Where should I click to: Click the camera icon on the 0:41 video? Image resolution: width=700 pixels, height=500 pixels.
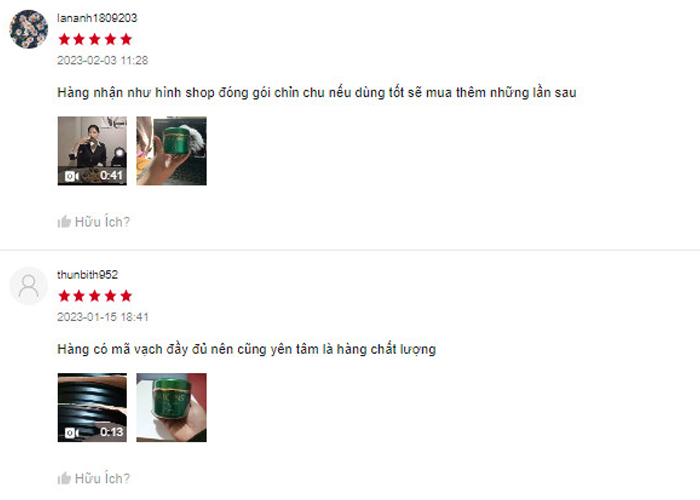[71, 176]
